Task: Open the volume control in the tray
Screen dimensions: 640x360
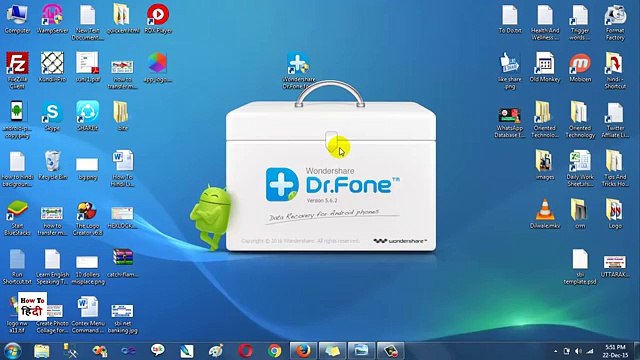Action: click(578, 351)
